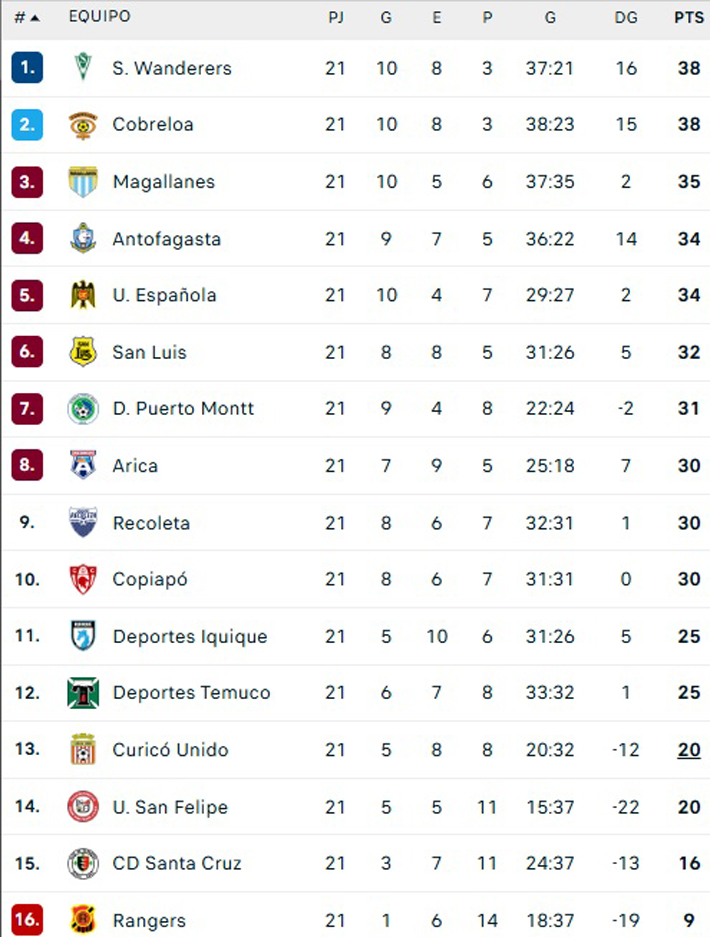Click the S. Wanderers team crest
710x937 pixels.
pyautogui.click(x=83, y=67)
